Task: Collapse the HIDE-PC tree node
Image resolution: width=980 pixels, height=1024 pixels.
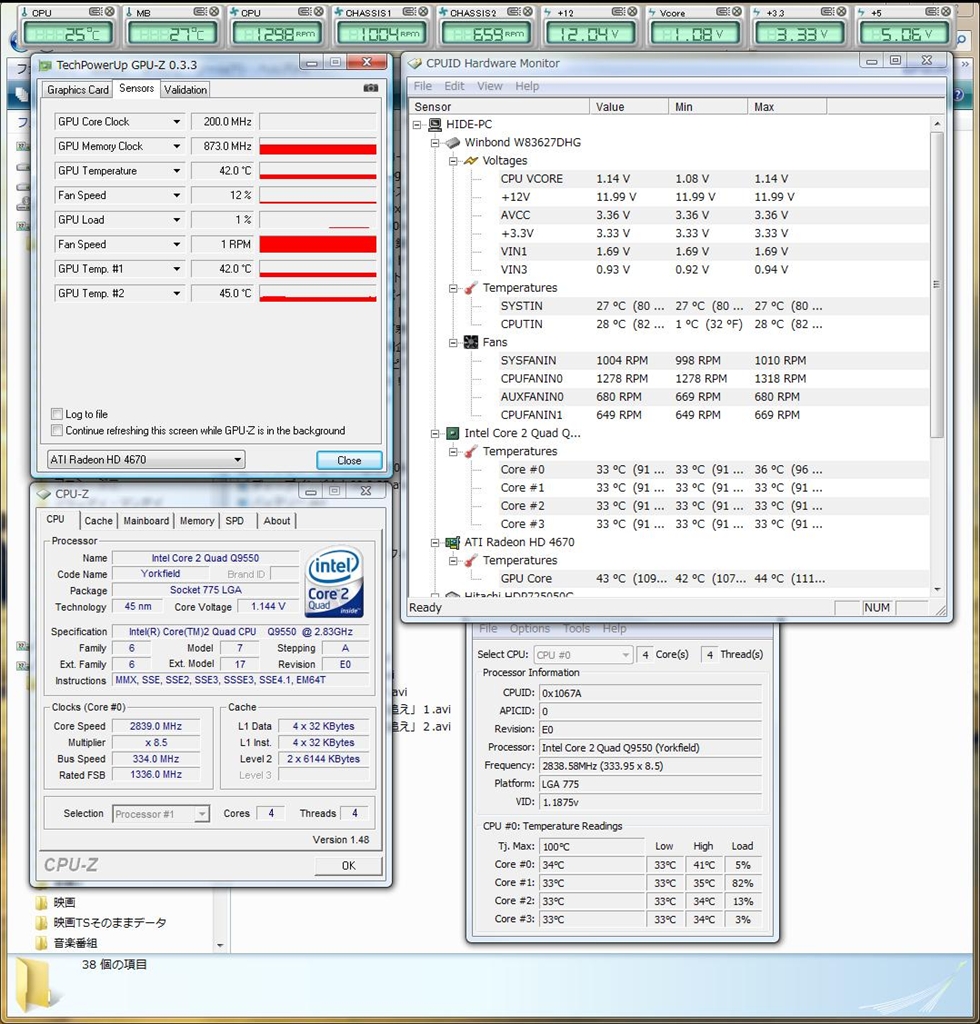Action: click(x=417, y=124)
